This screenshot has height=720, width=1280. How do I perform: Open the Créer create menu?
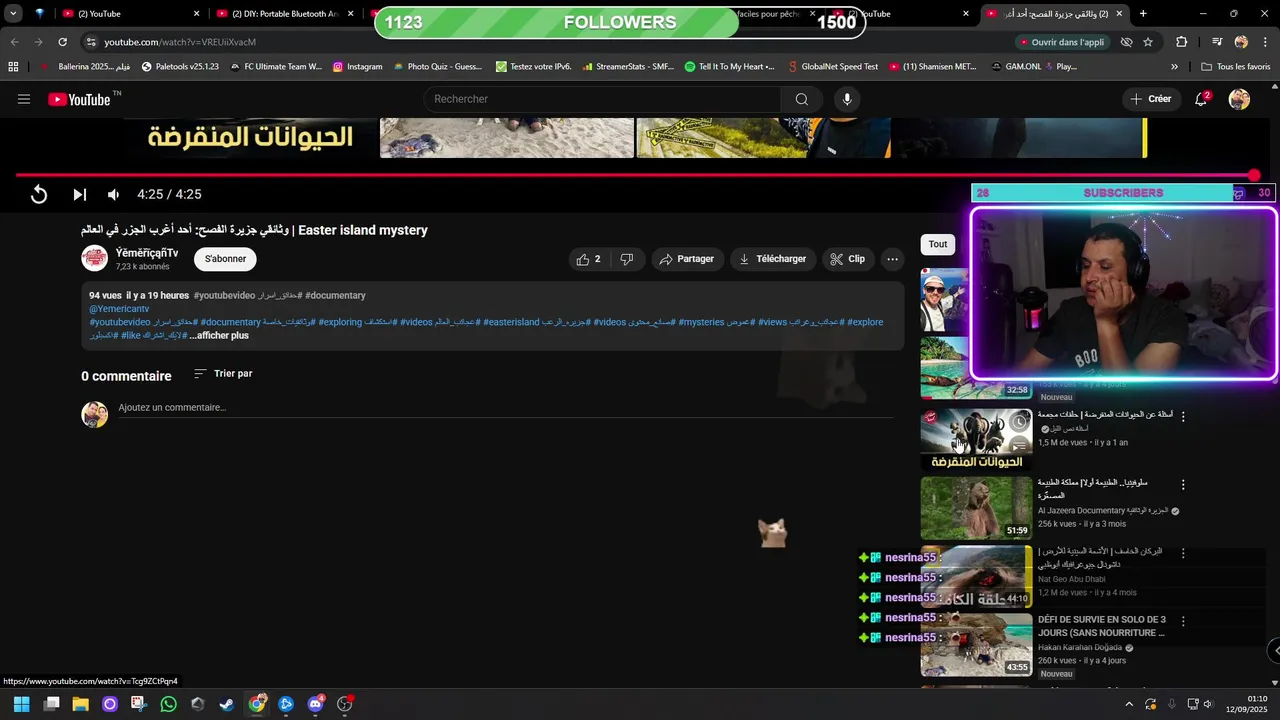click(1150, 99)
